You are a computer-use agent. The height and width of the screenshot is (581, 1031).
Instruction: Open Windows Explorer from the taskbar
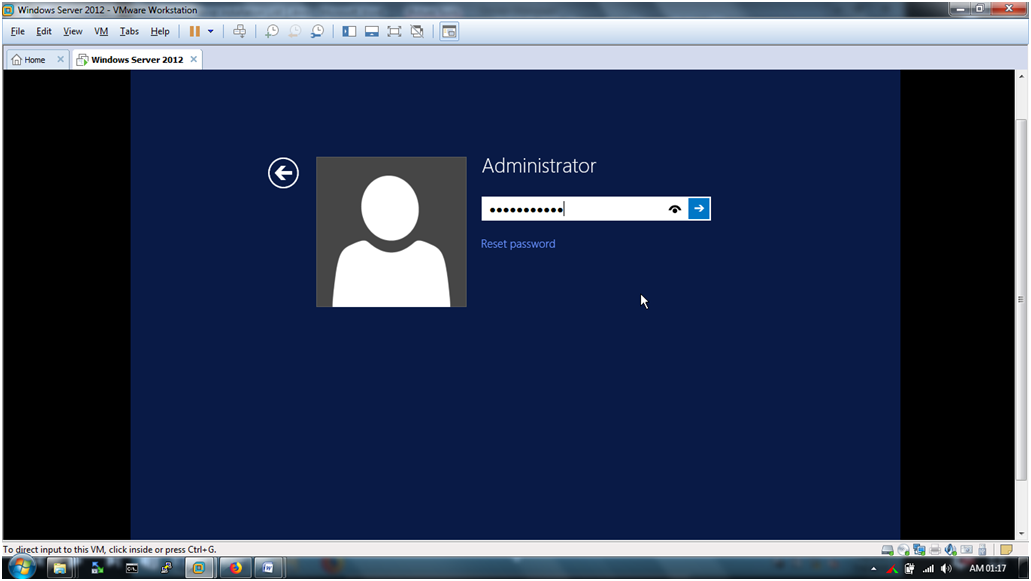click(60, 568)
